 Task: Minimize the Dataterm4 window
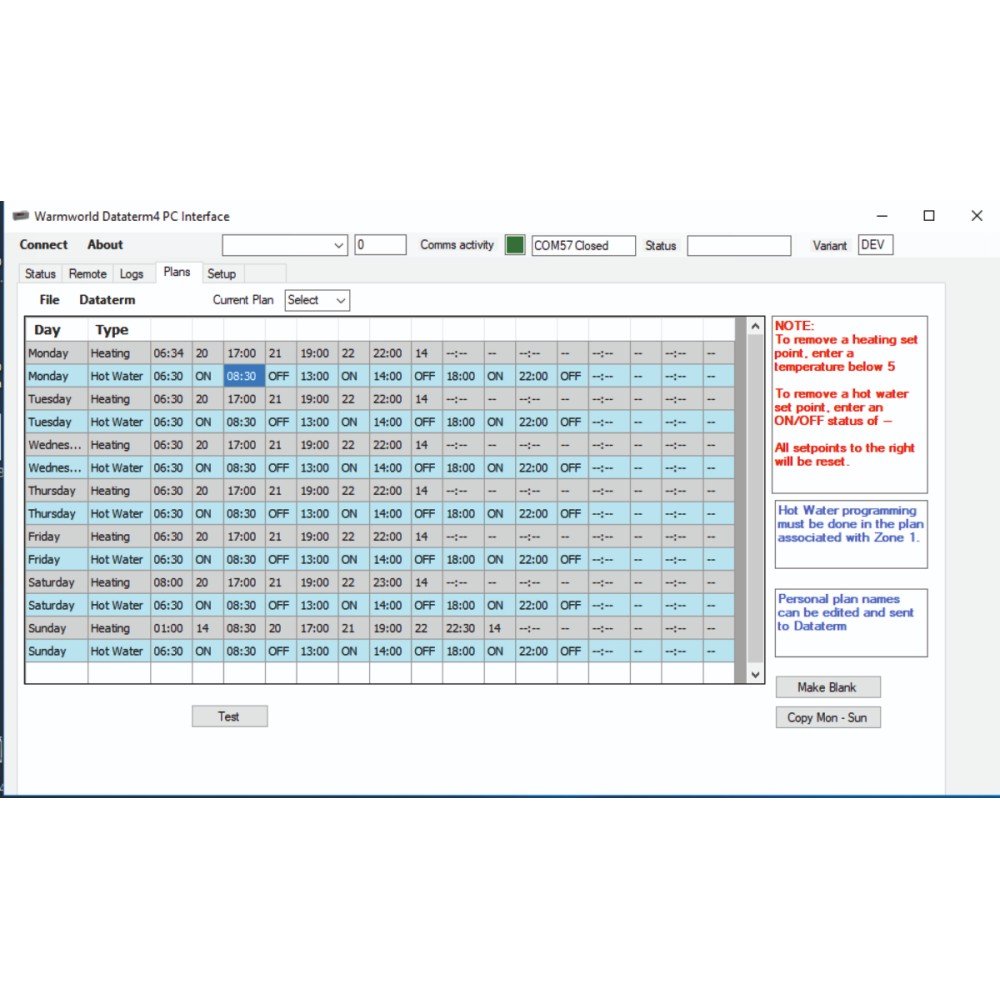pyautogui.click(x=882, y=216)
